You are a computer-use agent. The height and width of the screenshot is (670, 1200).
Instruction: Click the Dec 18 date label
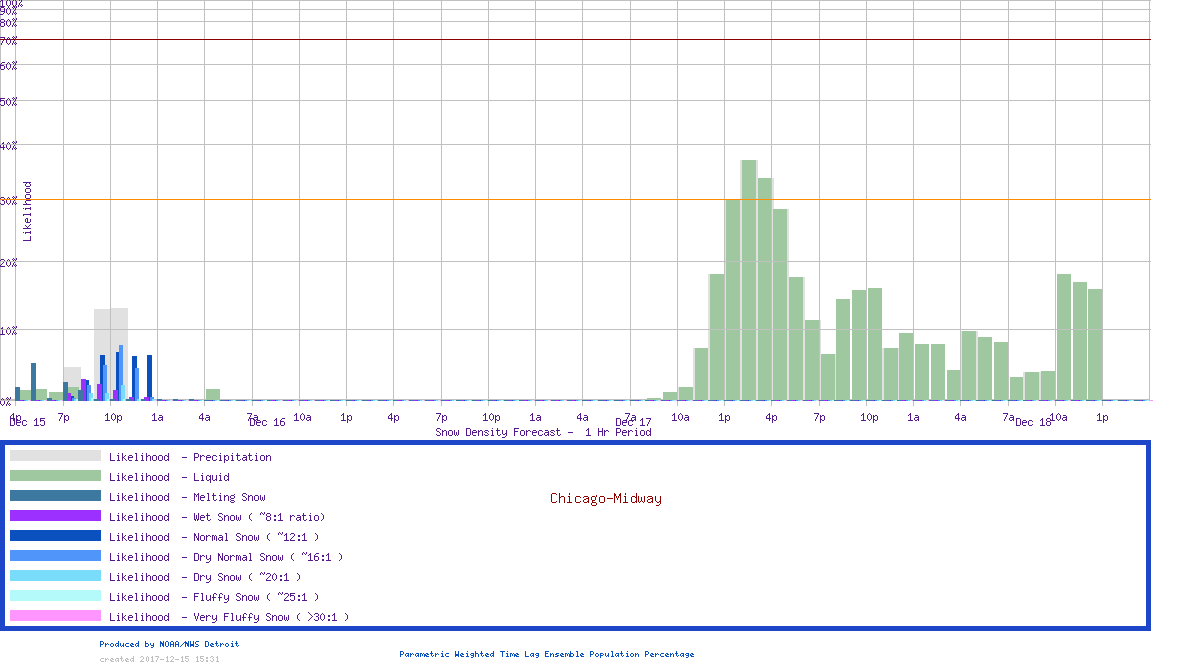point(1033,422)
